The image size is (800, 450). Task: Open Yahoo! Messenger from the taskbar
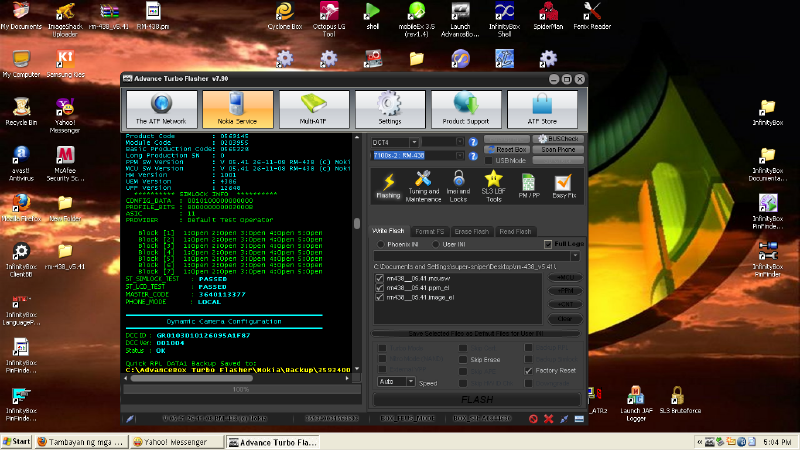[x=168, y=441]
